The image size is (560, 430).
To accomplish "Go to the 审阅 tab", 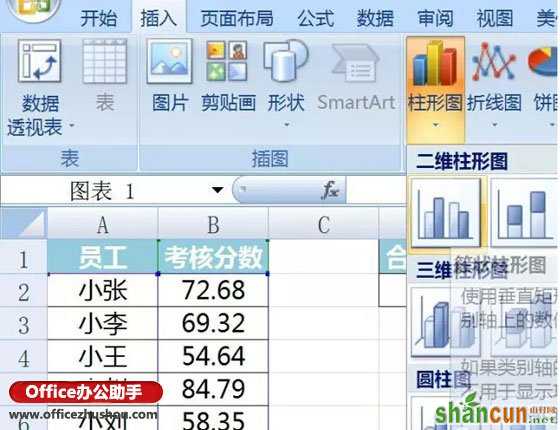I will [x=435, y=18].
